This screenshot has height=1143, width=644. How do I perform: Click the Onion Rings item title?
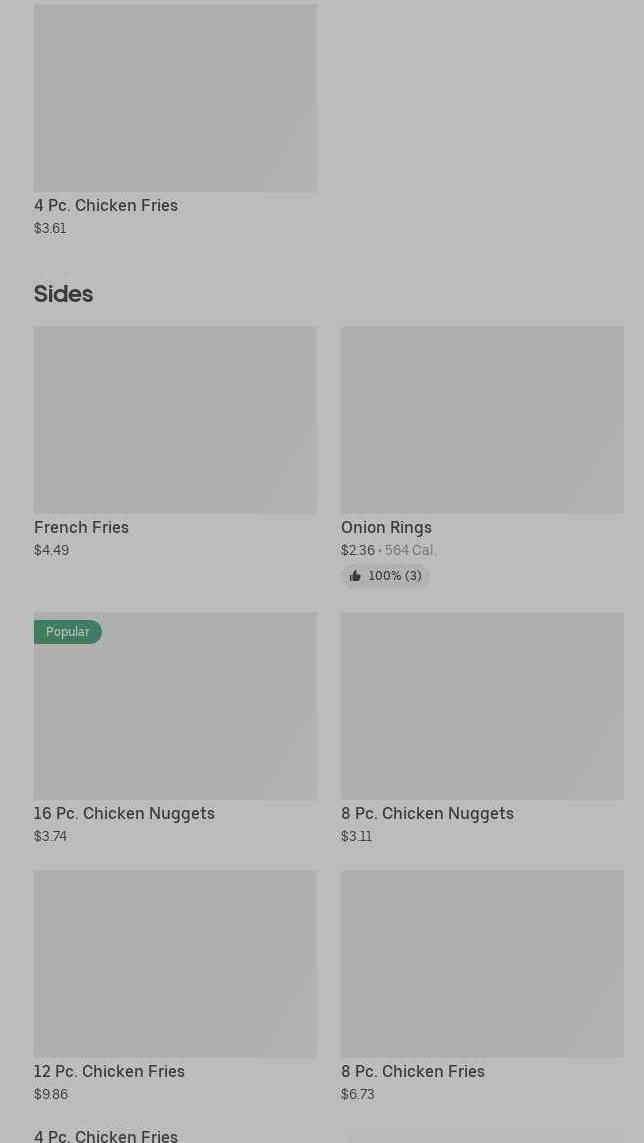(x=386, y=527)
